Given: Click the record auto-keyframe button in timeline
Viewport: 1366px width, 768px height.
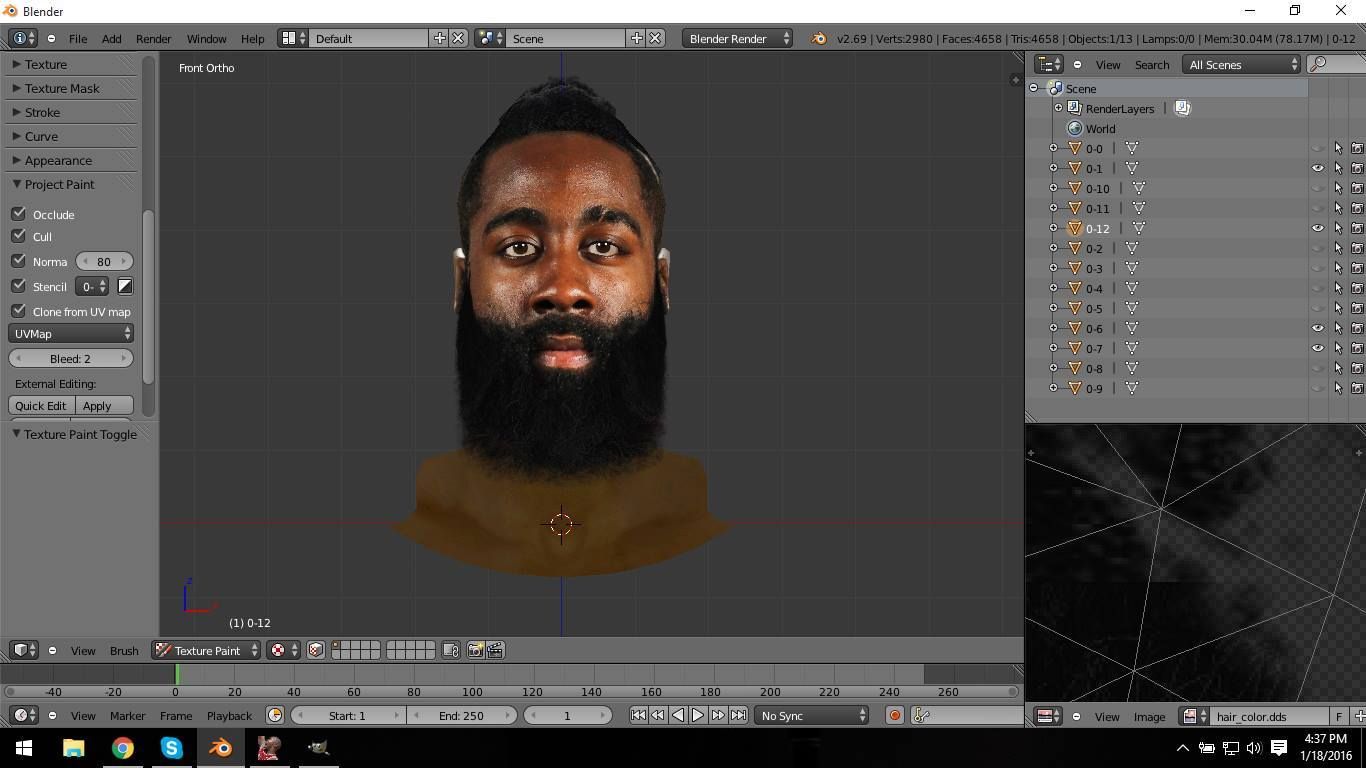Looking at the screenshot, I should coord(894,715).
